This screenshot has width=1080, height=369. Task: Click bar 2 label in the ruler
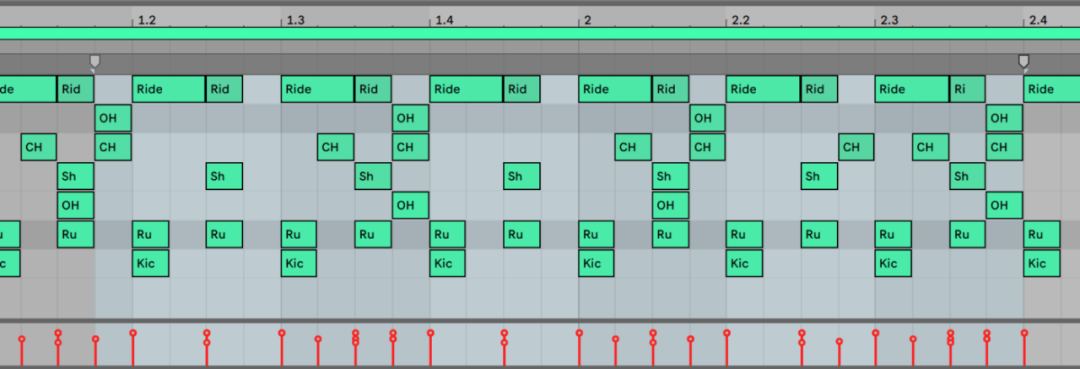pyautogui.click(x=588, y=20)
